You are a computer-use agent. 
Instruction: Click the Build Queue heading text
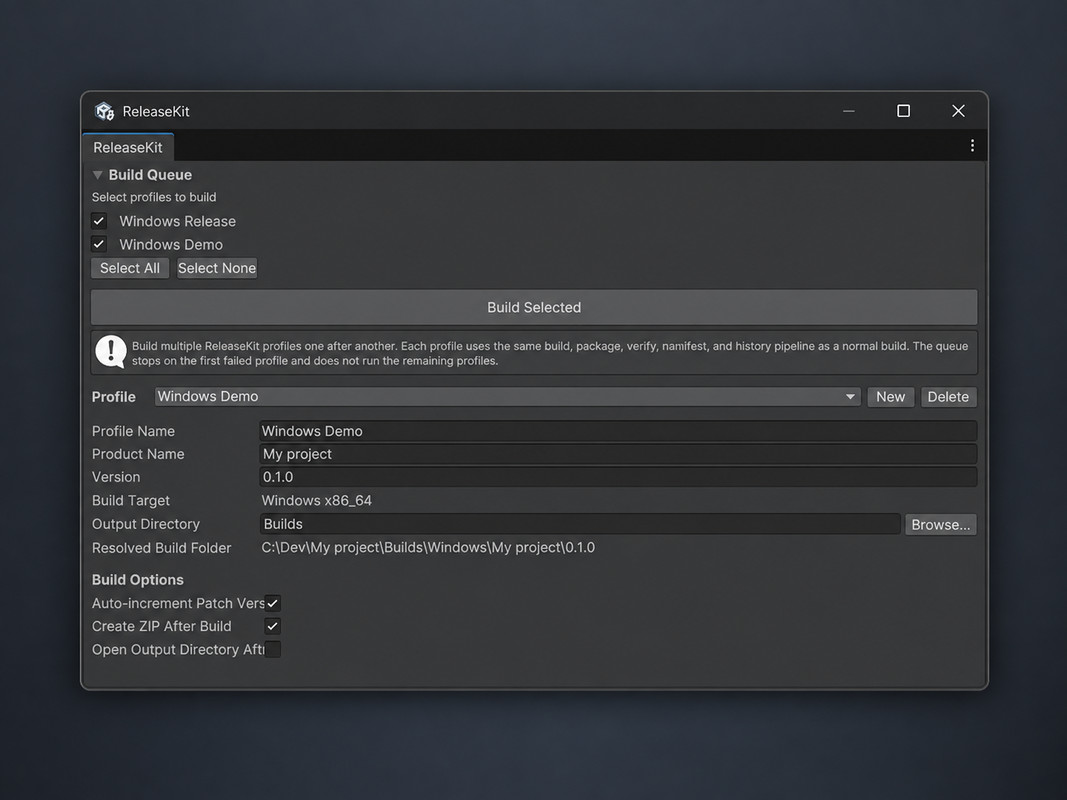150,175
